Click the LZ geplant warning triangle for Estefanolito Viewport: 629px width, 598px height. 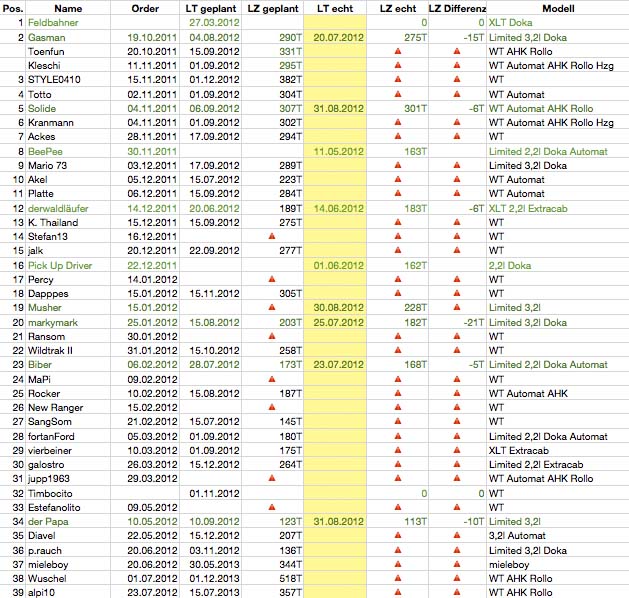272,507
